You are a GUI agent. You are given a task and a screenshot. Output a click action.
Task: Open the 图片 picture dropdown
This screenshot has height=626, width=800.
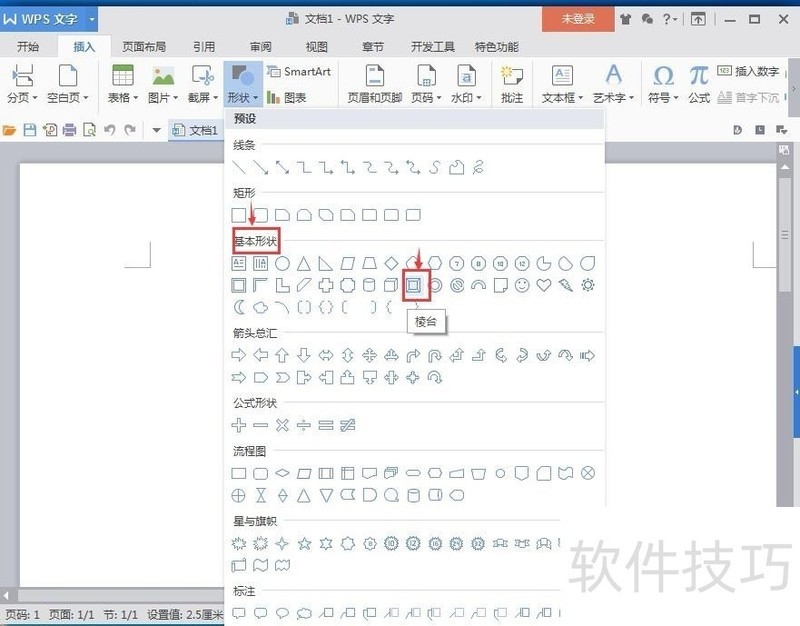[x=163, y=83]
